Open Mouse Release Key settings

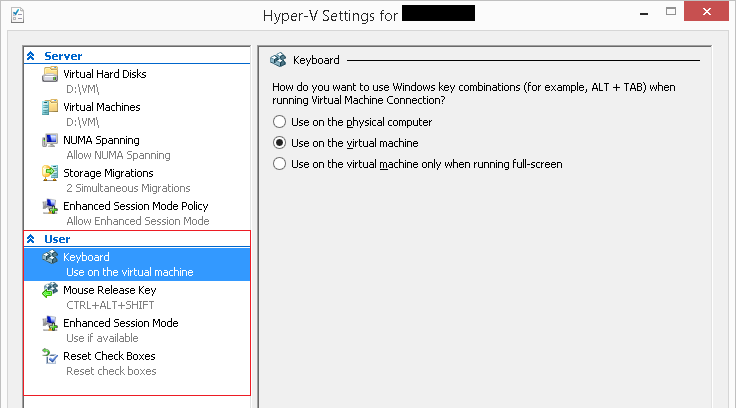[x=110, y=290]
